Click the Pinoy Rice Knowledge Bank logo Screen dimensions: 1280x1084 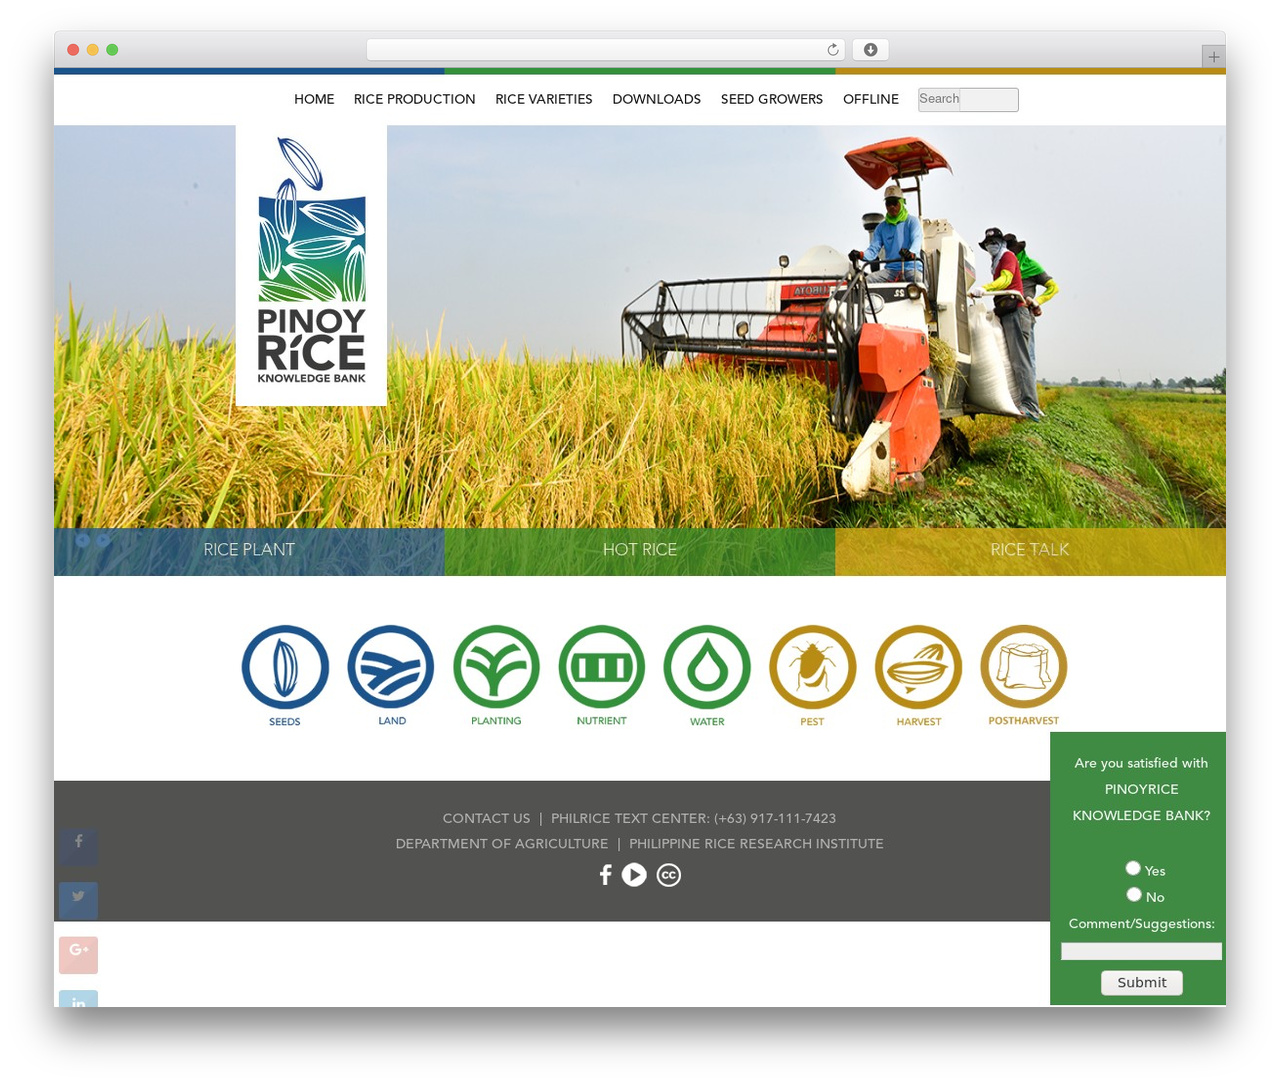311,265
